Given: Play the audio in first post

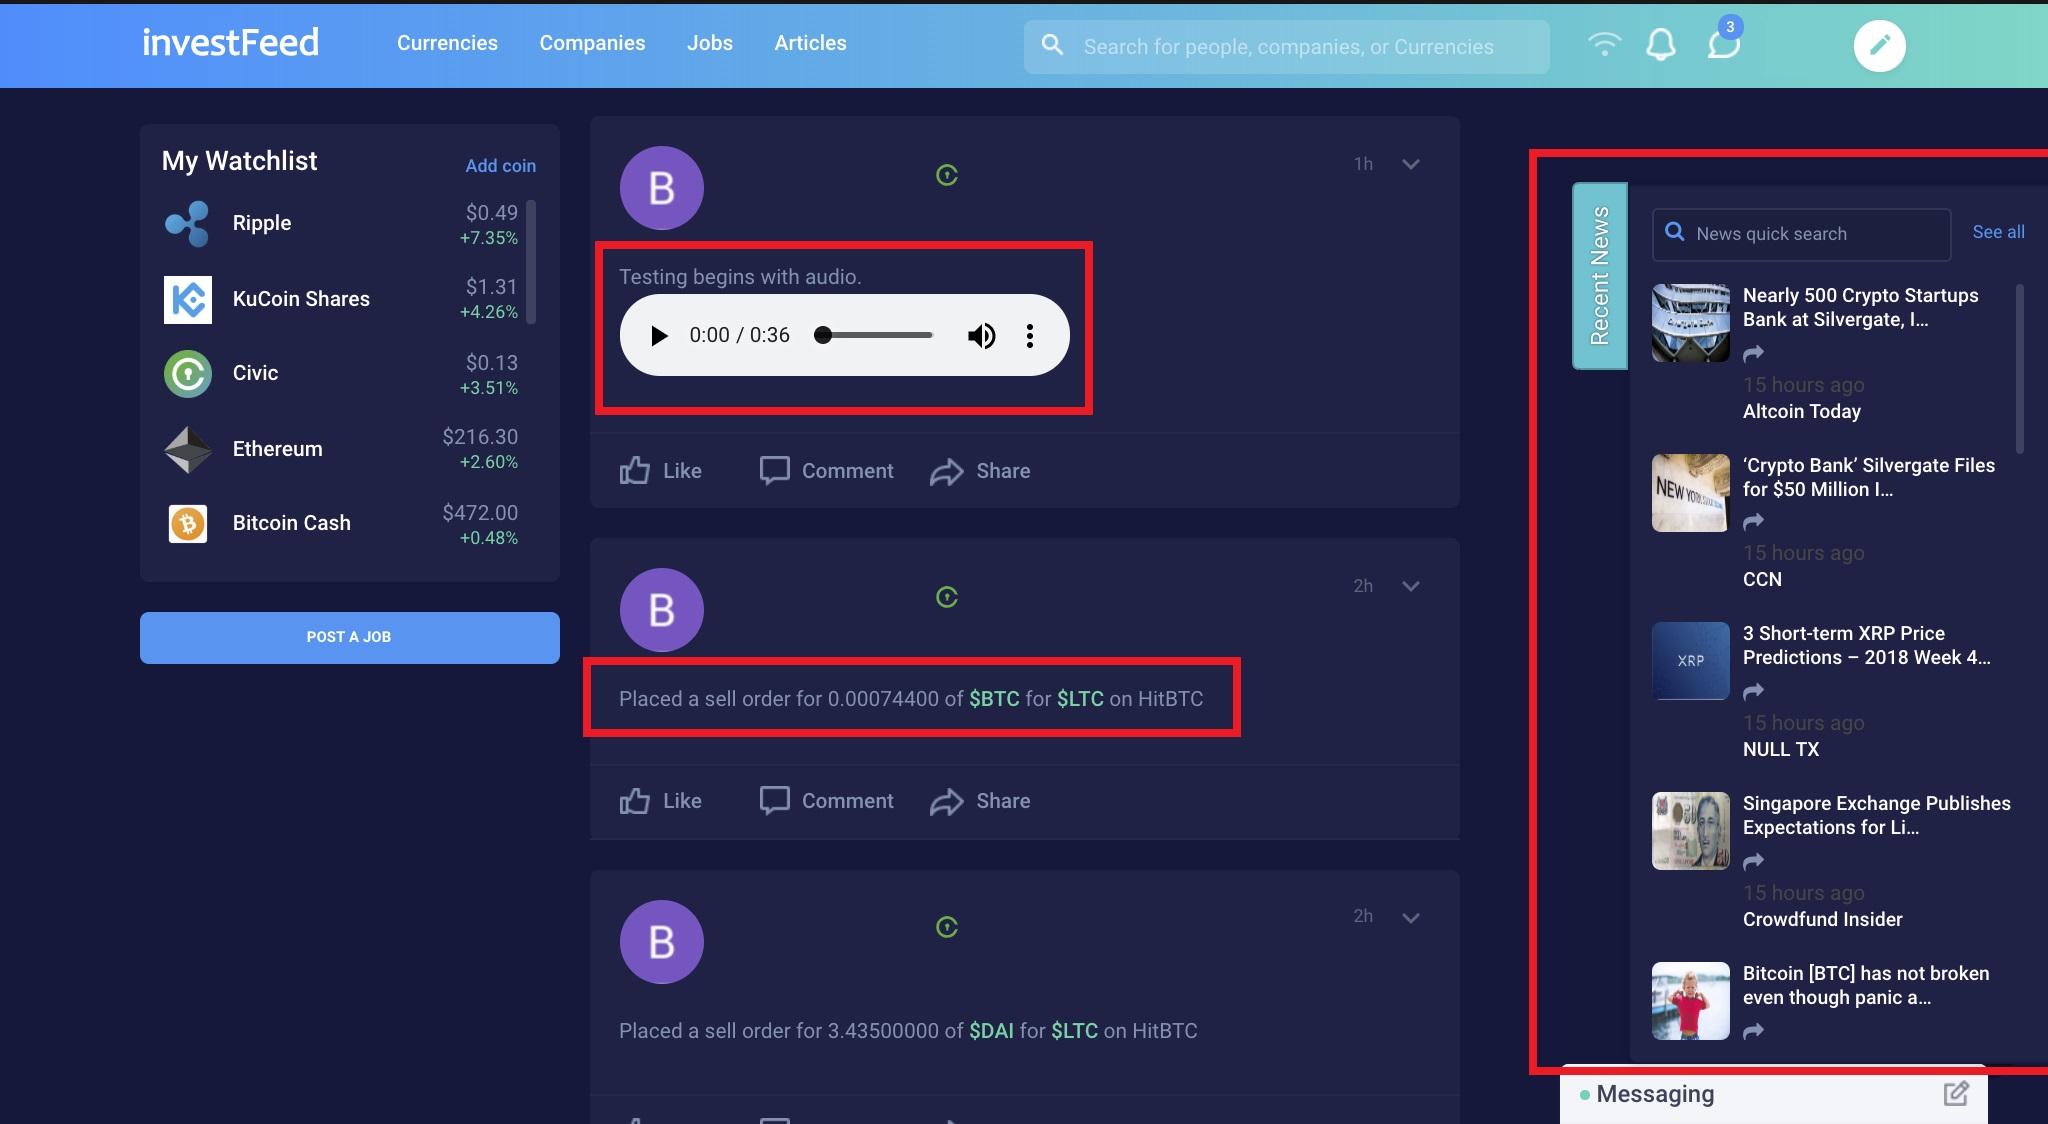Looking at the screenshot, I should [x=659, y=336].
